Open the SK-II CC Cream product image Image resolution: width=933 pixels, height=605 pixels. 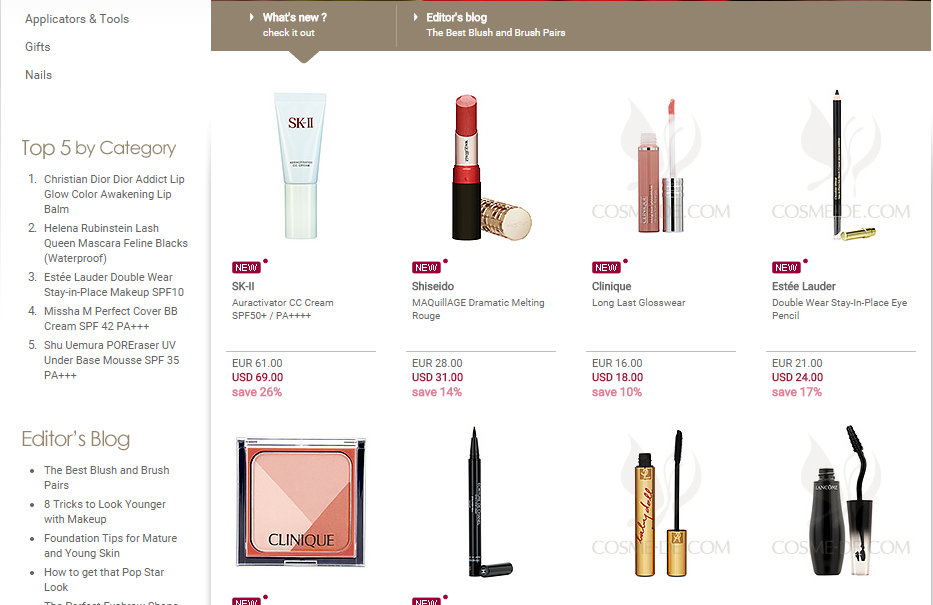[x=300, y=165]
